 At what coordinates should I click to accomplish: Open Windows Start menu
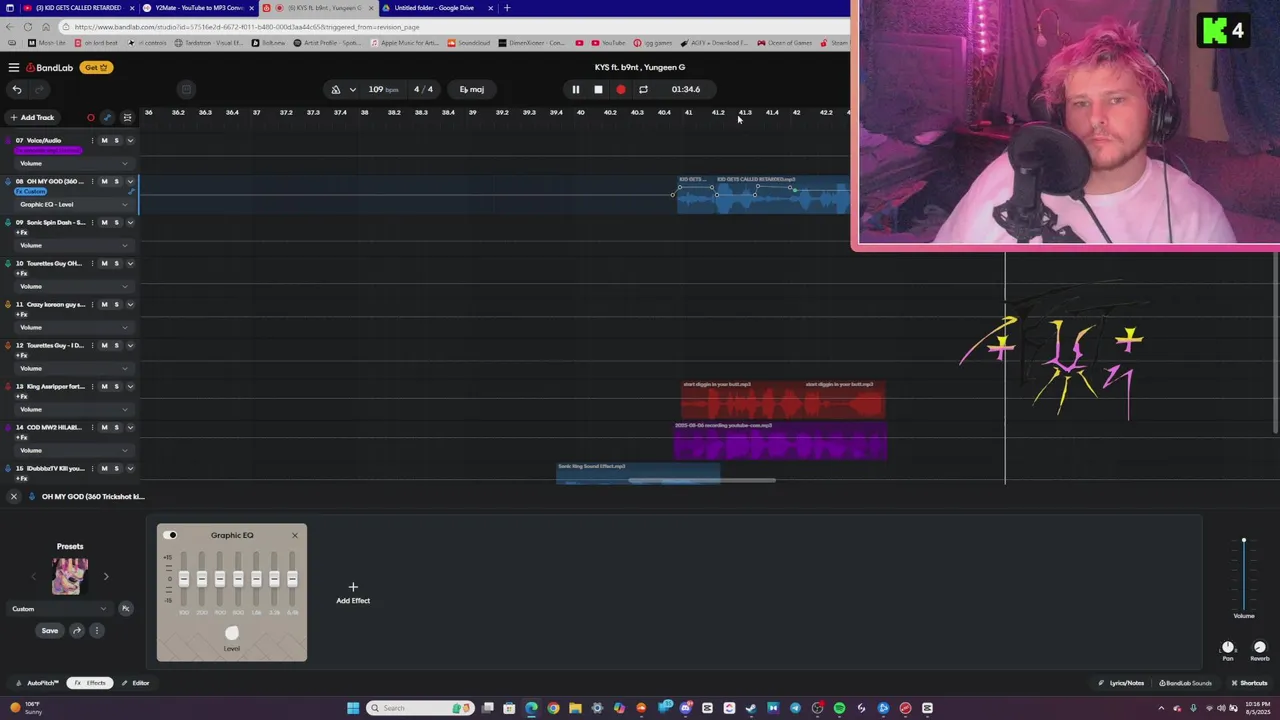[353, 708]
